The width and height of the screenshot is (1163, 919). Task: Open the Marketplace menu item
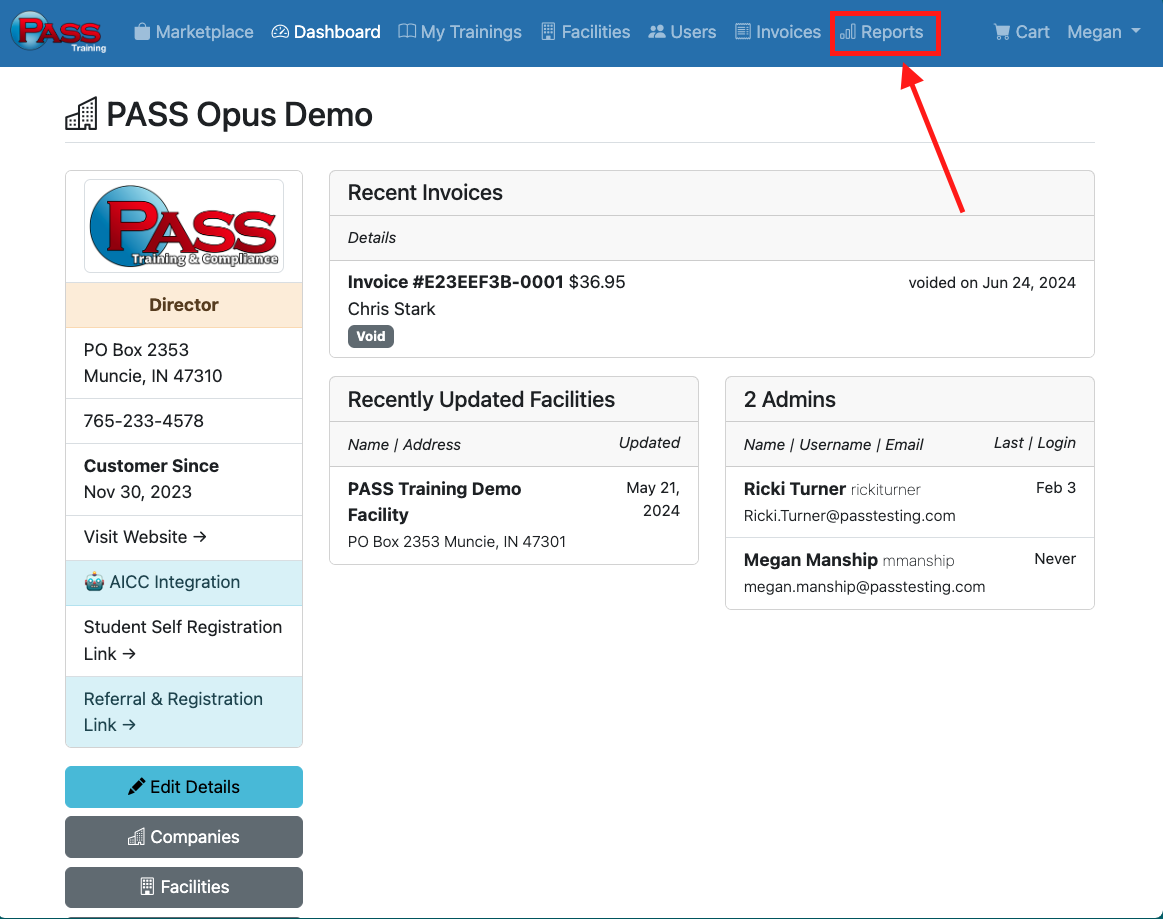[x=194, y=32]
